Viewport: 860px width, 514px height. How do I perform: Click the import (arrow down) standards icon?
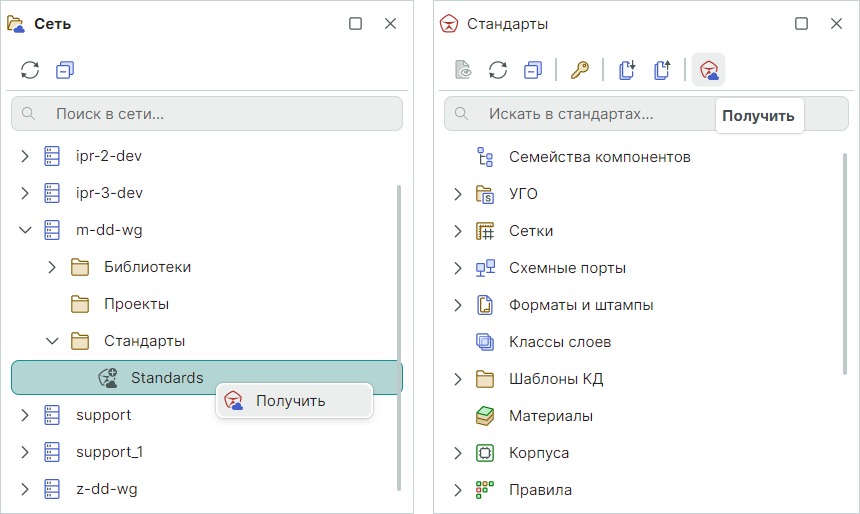coord(627,70)
